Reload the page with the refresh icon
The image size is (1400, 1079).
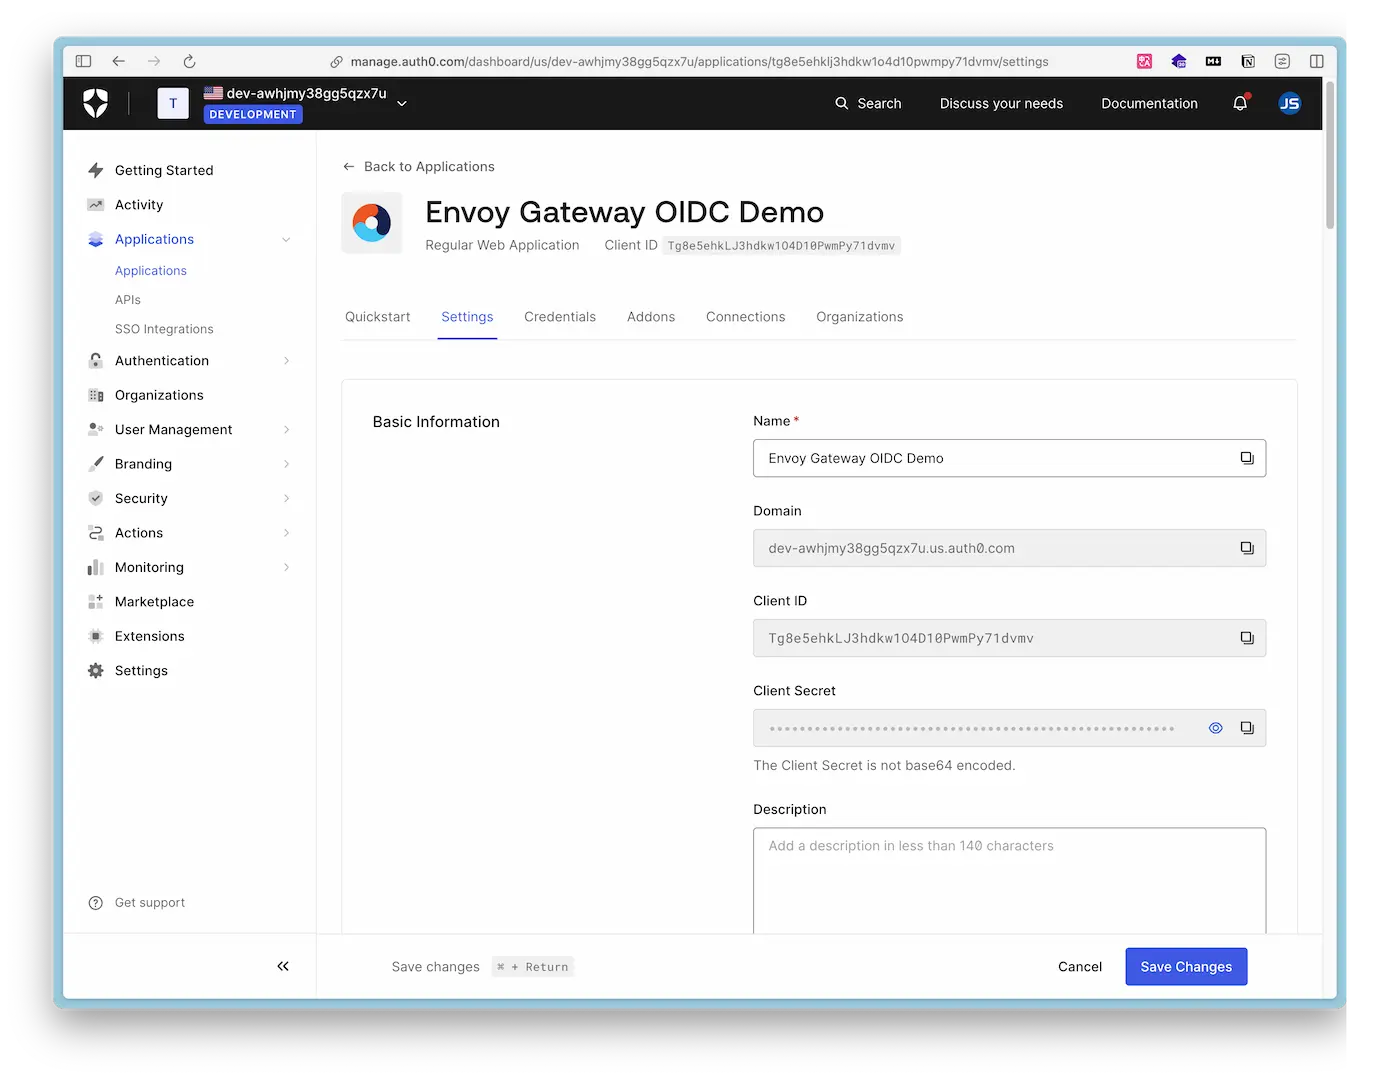(x=189, y=61)
